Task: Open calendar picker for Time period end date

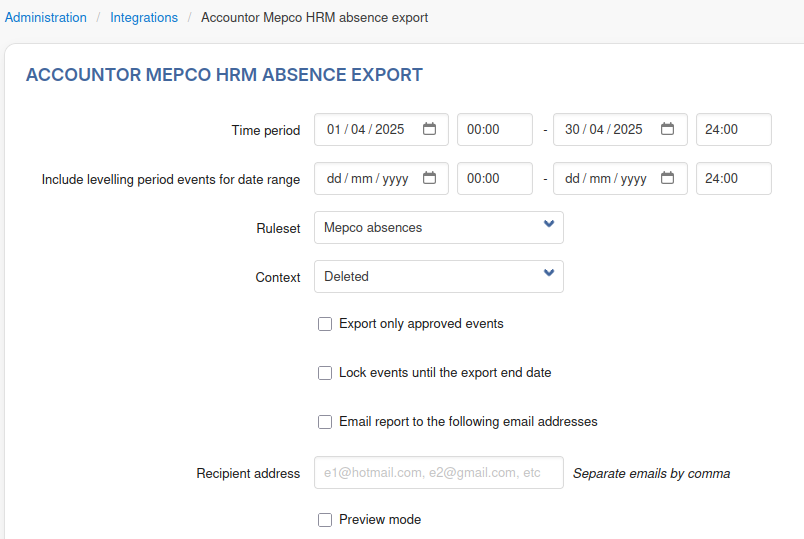Action: click(x=667, y=129)
